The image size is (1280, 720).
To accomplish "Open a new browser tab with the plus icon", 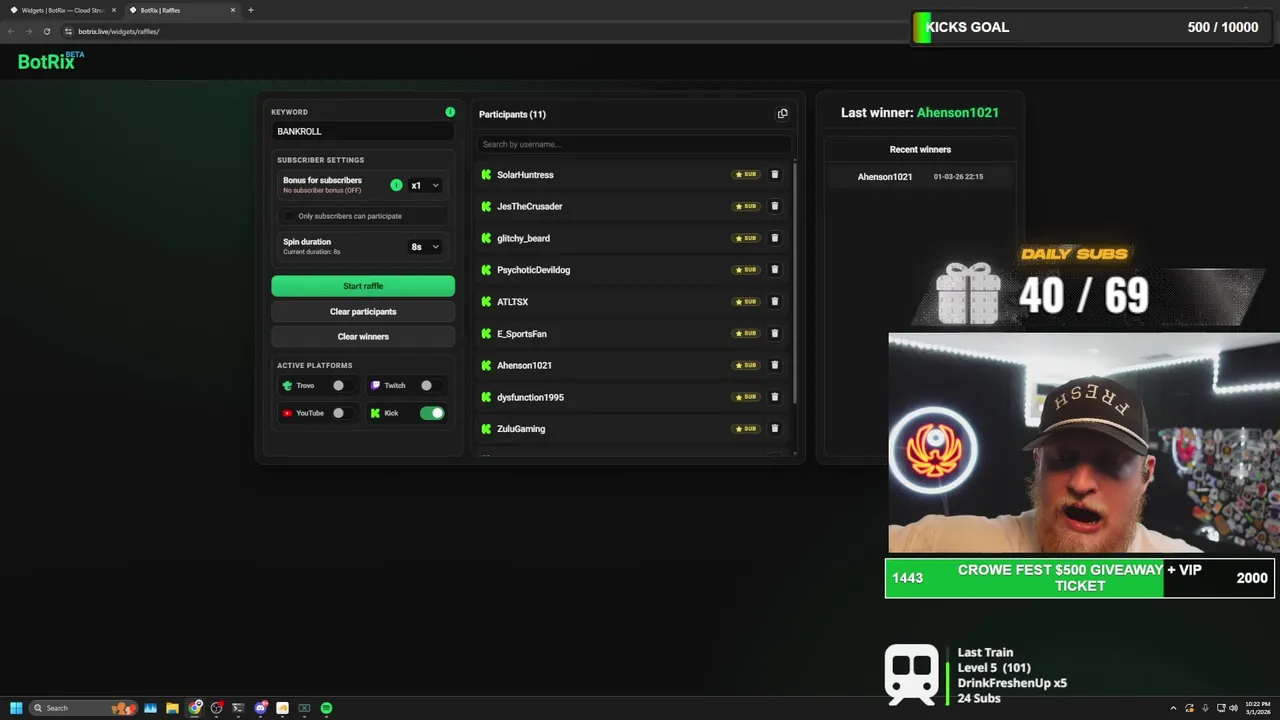I will click(x=250, y=10).
